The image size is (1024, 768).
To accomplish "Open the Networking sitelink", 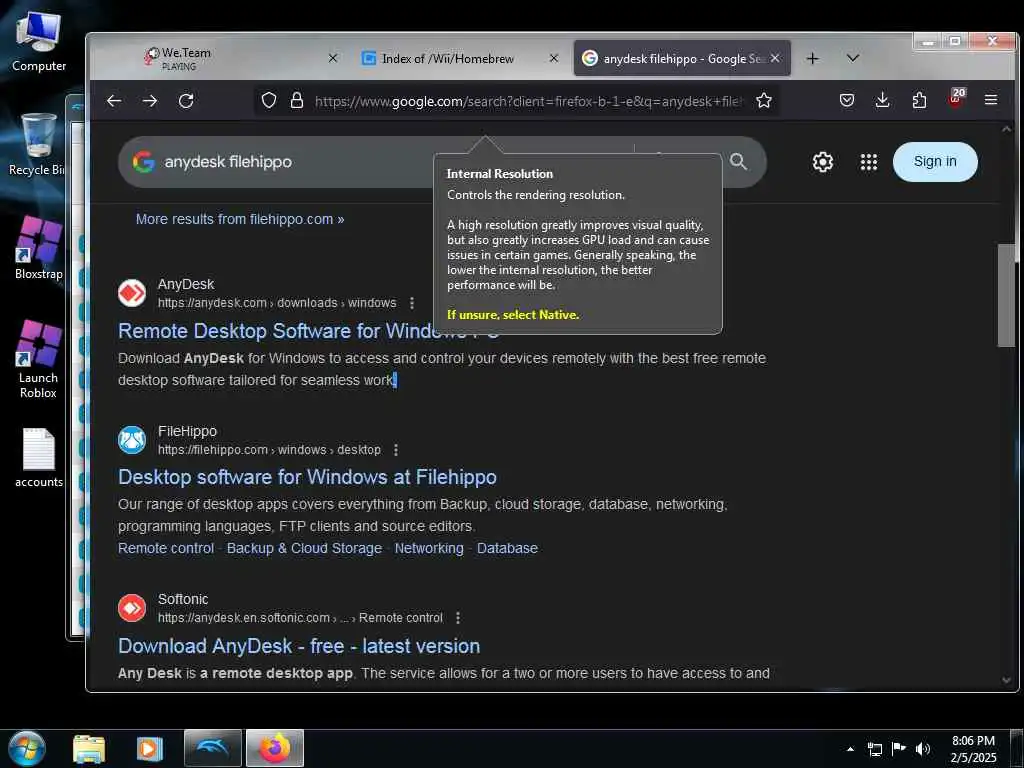I will tap(429, 549).
